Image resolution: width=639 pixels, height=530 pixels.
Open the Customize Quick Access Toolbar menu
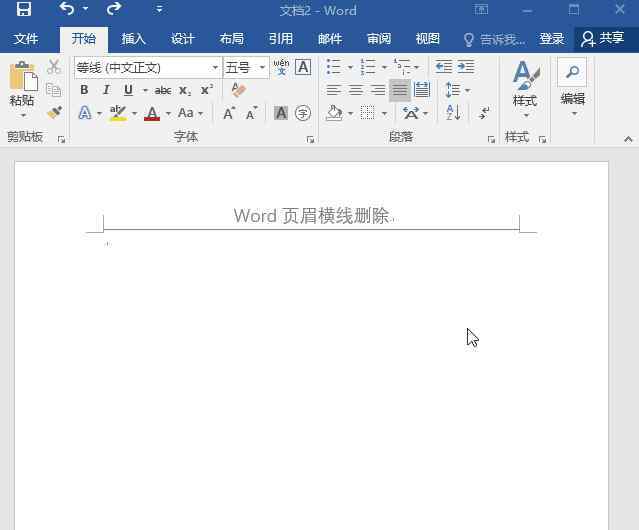tap(159, 9)
